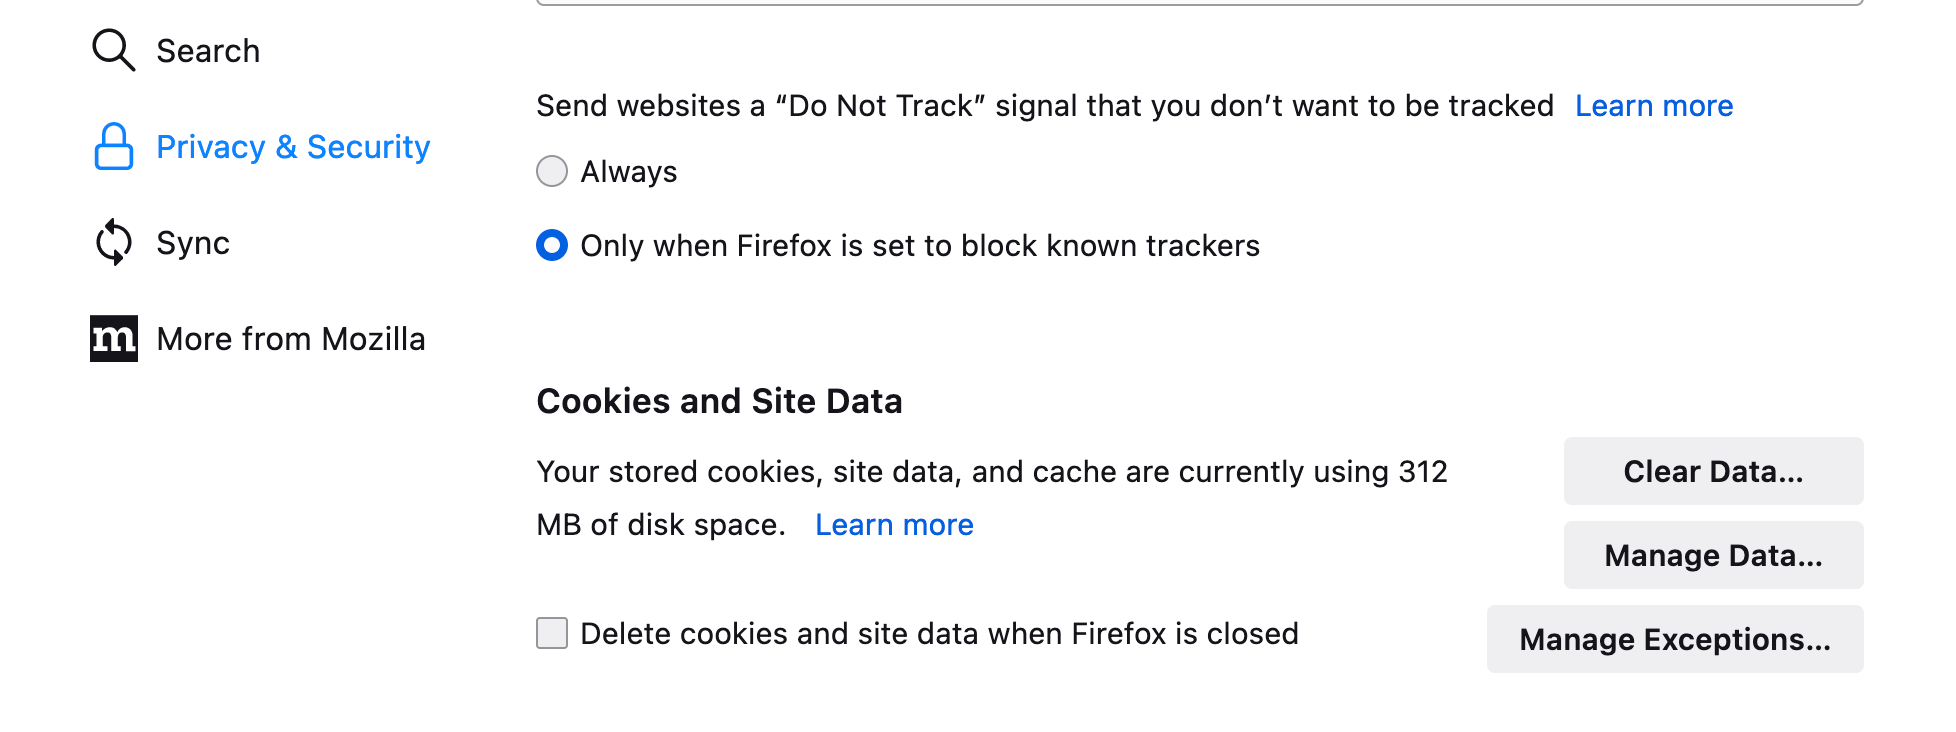This screenshot has width=1956, height=732.
Task: Enable the delete cookies on close checkbox
Action: pyautogui.click(x=552, y=633)
